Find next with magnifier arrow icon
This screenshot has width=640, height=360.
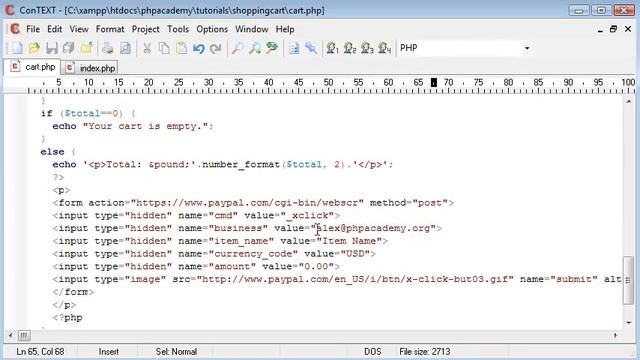pyautogui.click(x=255, y=48)
